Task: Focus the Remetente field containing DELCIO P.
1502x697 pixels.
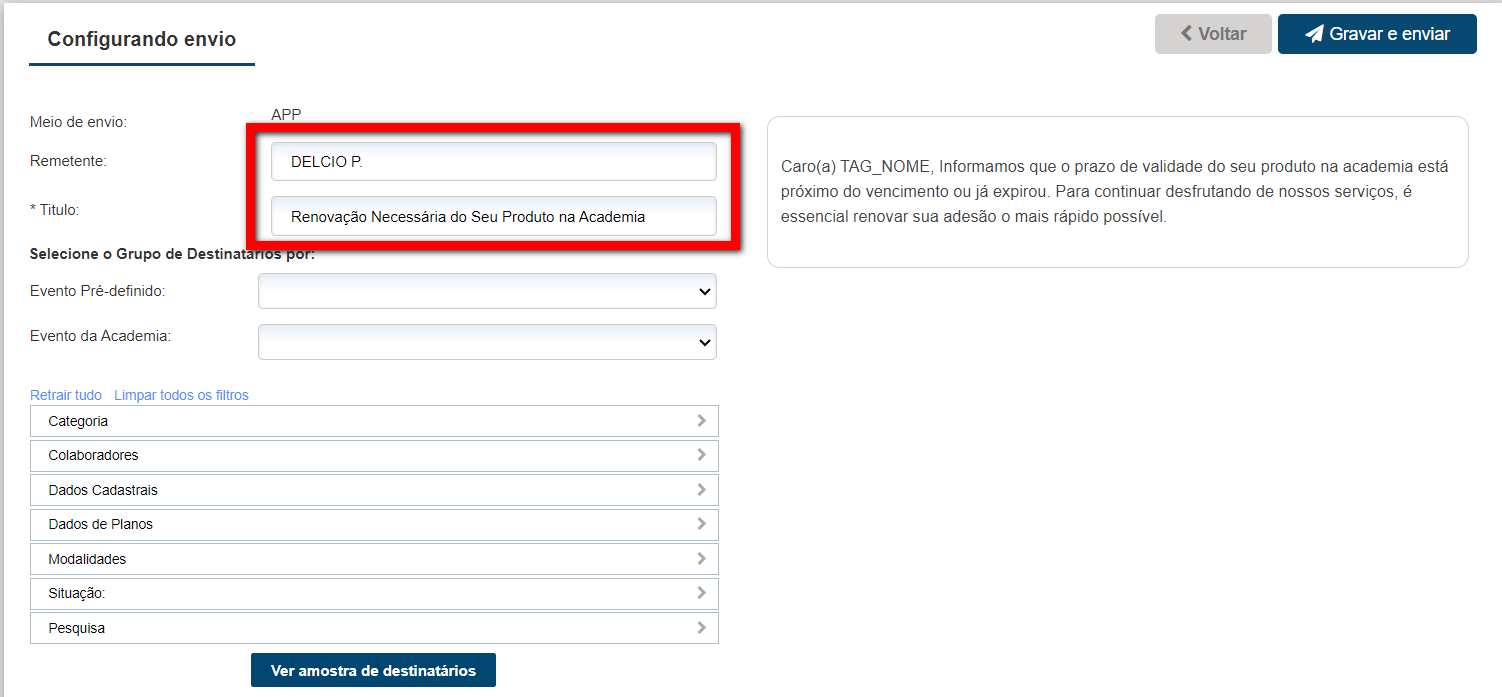Action: point(493,161)
